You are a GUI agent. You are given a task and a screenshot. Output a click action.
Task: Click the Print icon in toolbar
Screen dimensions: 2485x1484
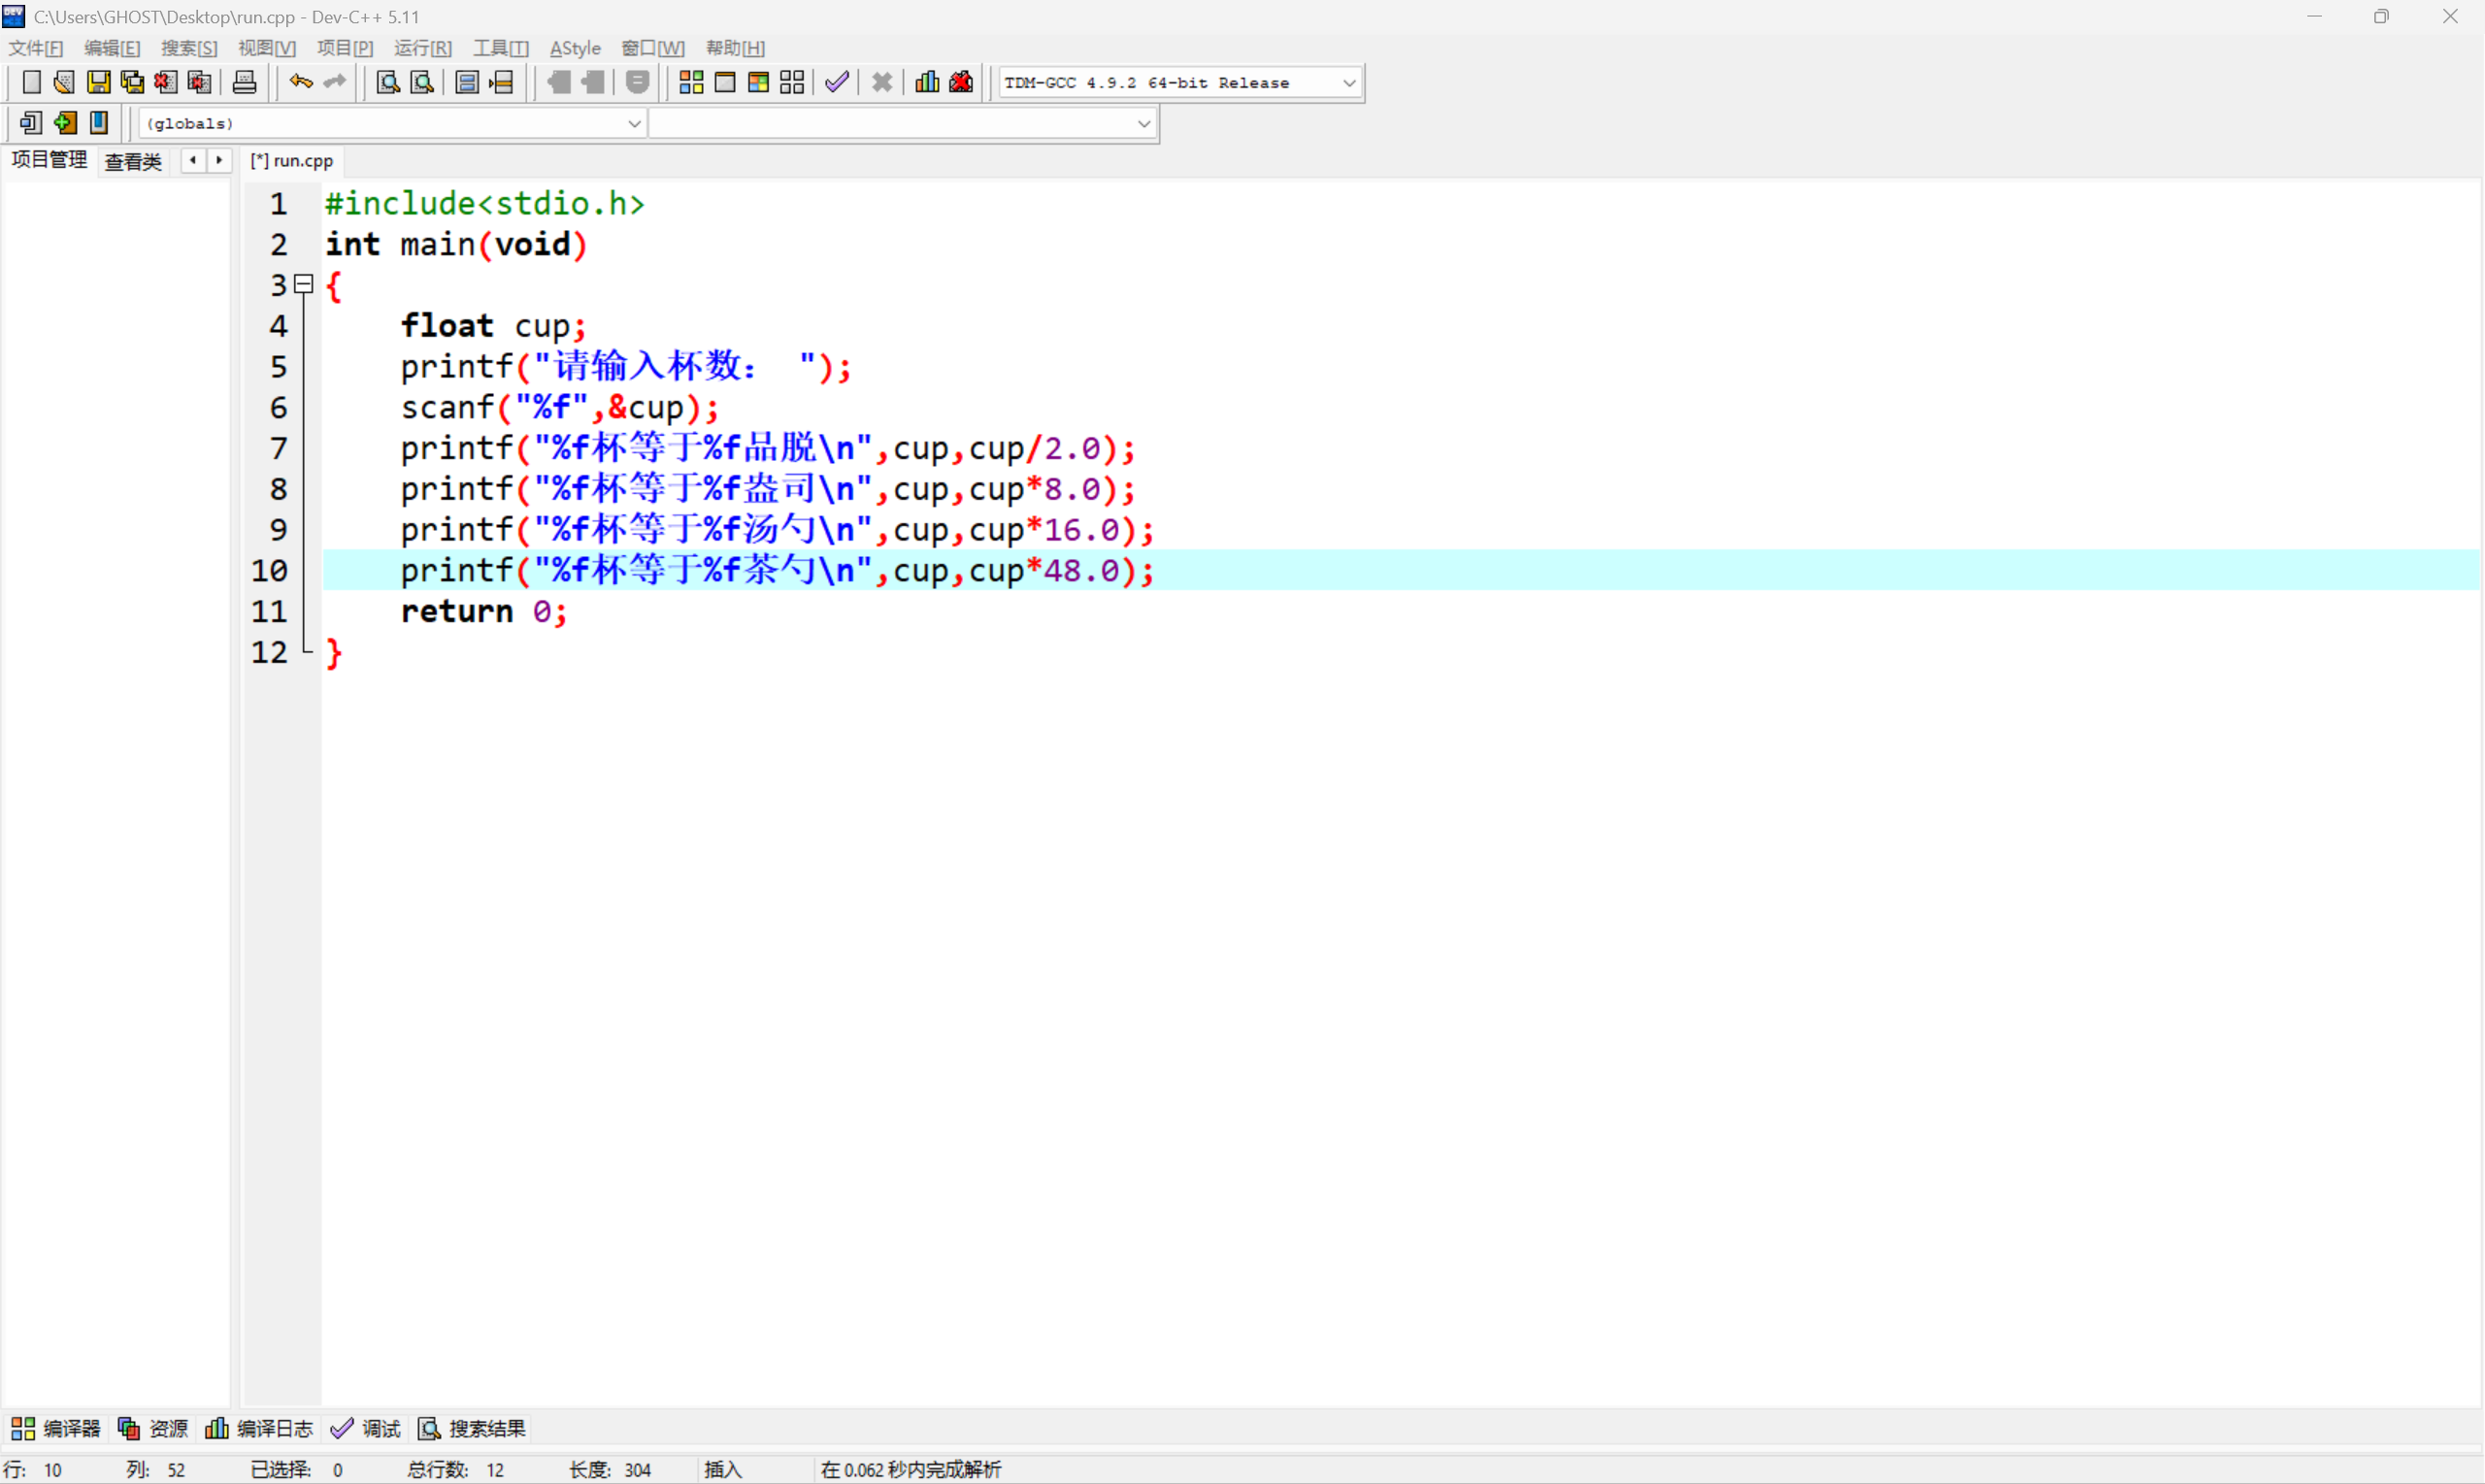click(x=244, y=82)
